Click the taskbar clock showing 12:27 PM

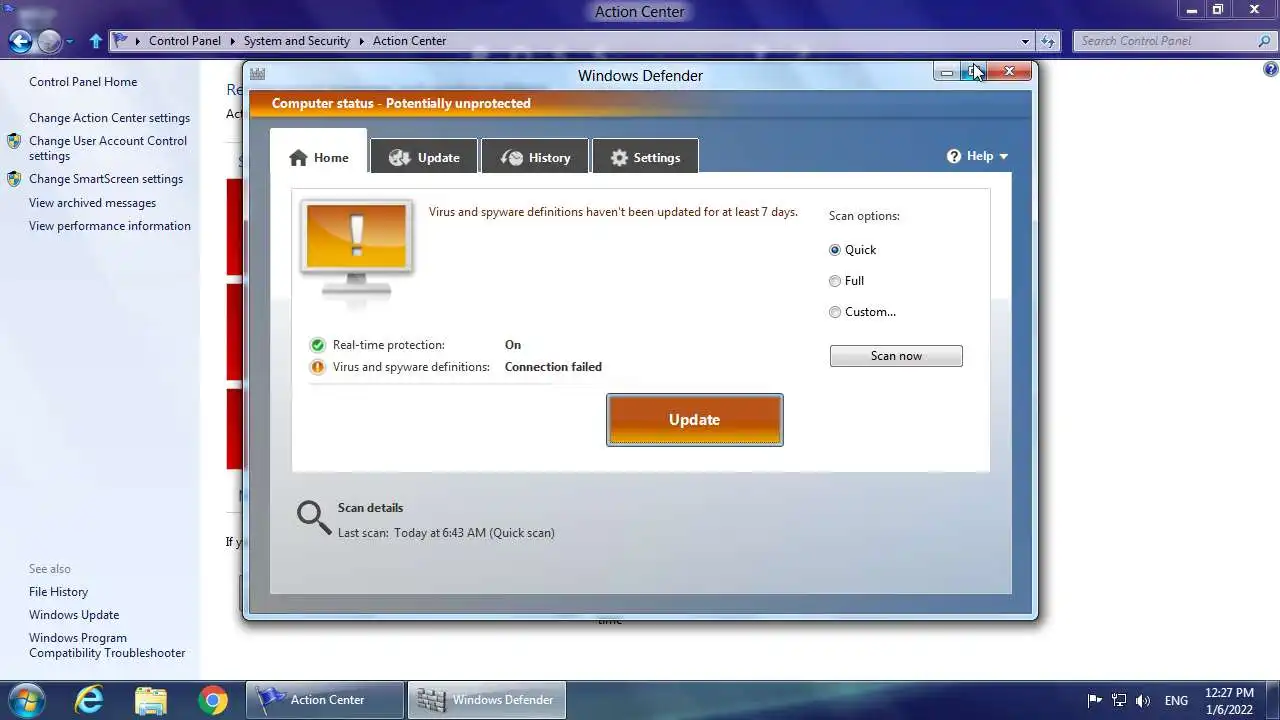pos(1229,700)
